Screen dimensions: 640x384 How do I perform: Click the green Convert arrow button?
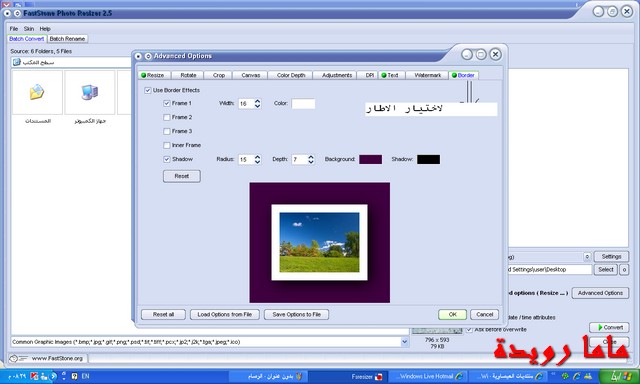pos(609,327)
